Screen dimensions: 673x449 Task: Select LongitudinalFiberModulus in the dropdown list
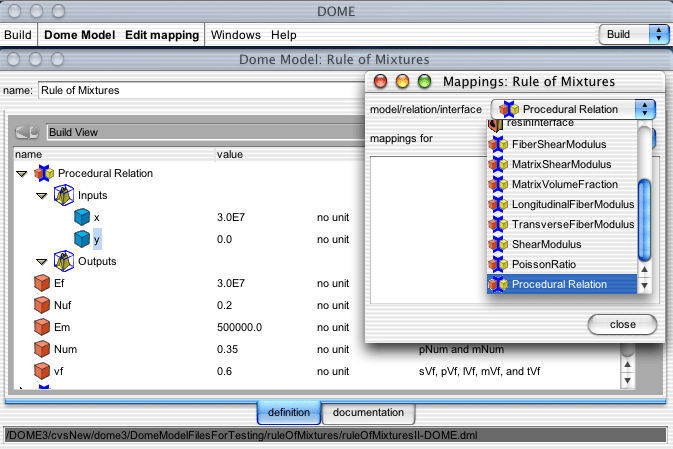(x=562, y=204)
